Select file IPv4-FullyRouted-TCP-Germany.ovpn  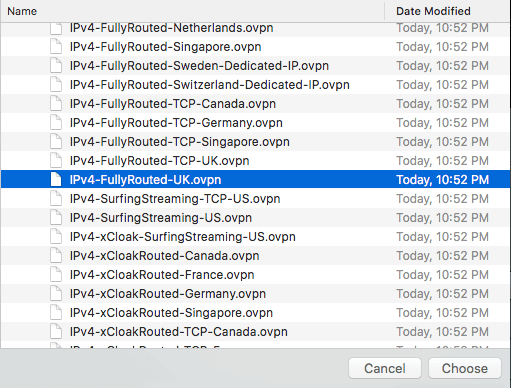coord(255,123)
